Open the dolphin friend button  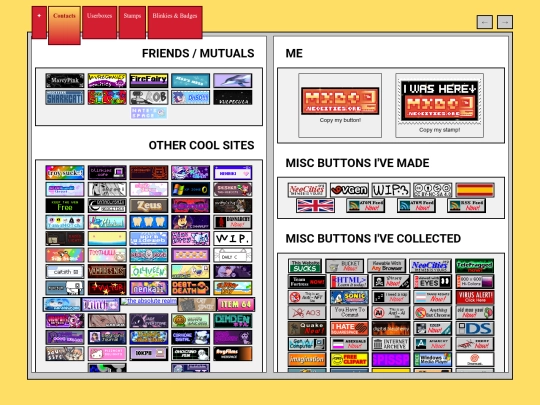(x=232, y=81)
